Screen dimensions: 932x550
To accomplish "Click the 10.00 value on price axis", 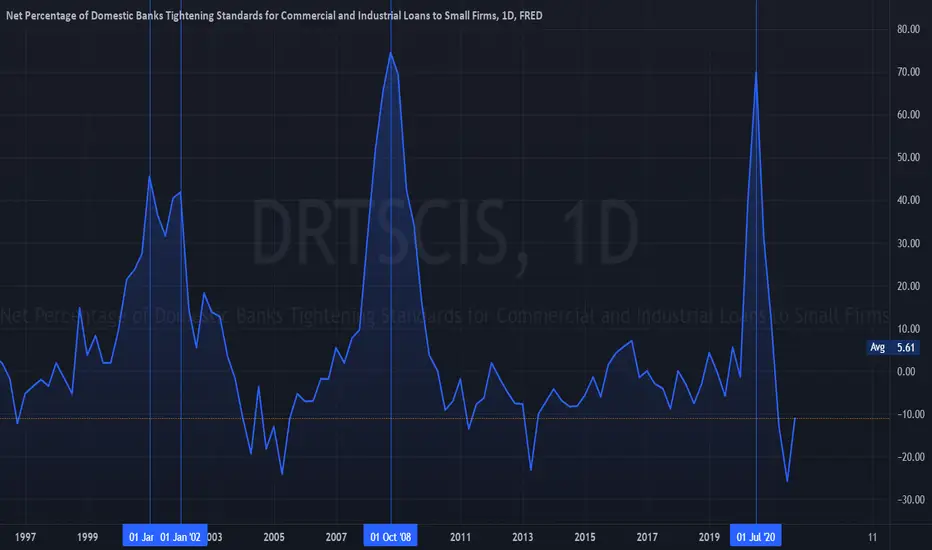I will point(908,329).
